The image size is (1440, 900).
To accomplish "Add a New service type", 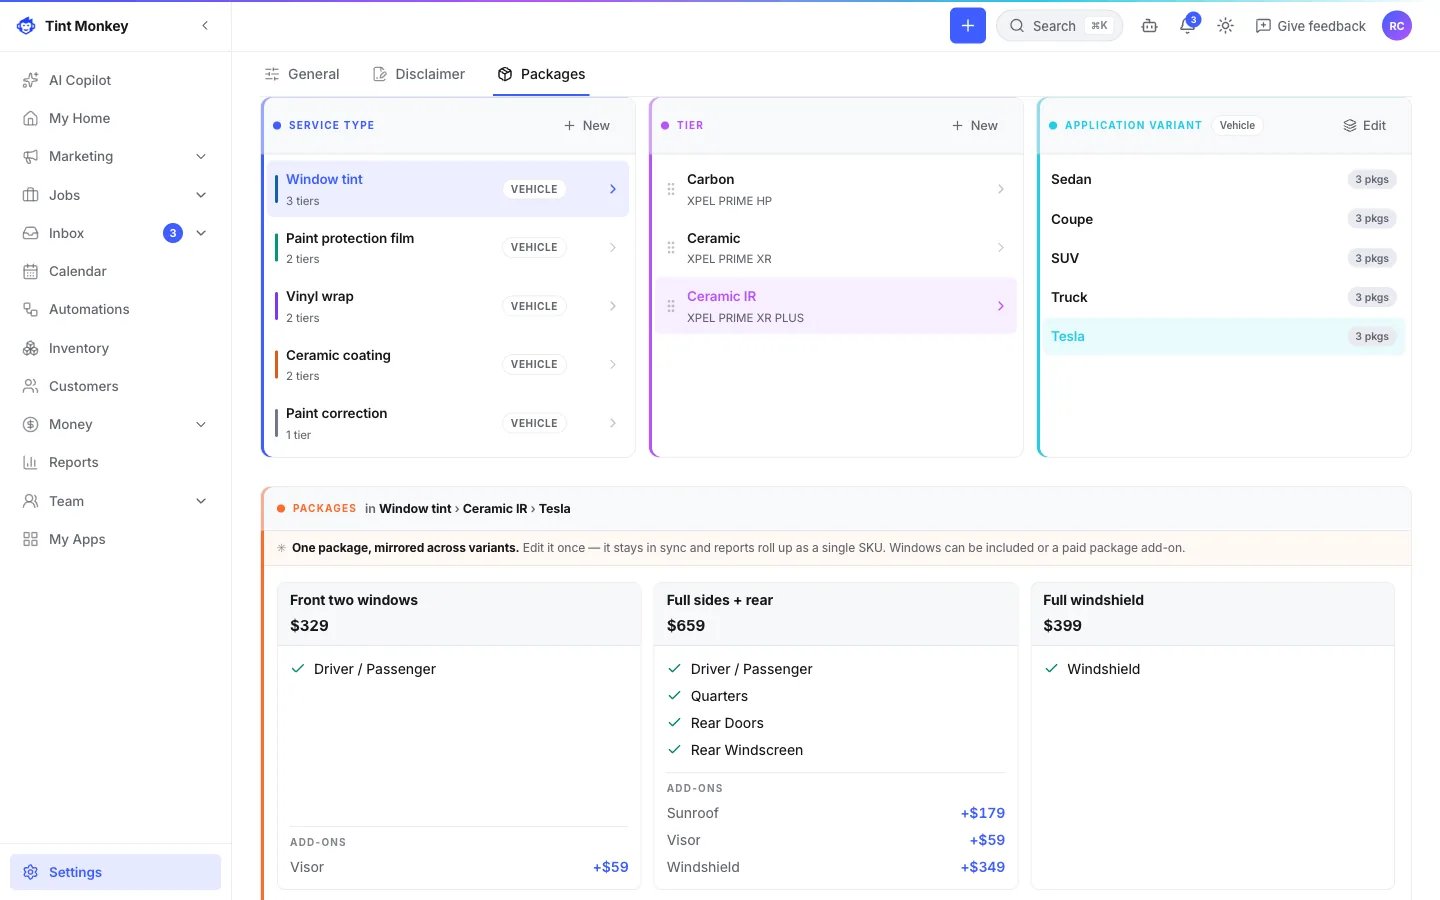I will click(x=586, y=125).
